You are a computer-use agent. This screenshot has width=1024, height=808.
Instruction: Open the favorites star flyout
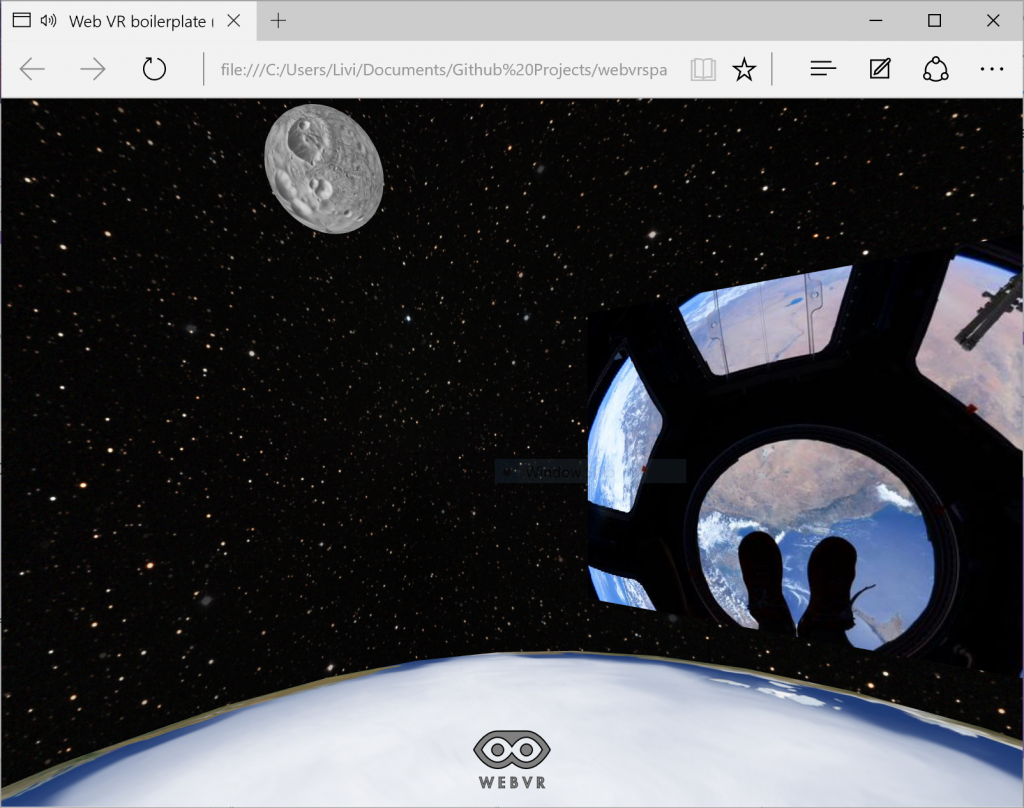pyautogui.click(x=745, y=68)
